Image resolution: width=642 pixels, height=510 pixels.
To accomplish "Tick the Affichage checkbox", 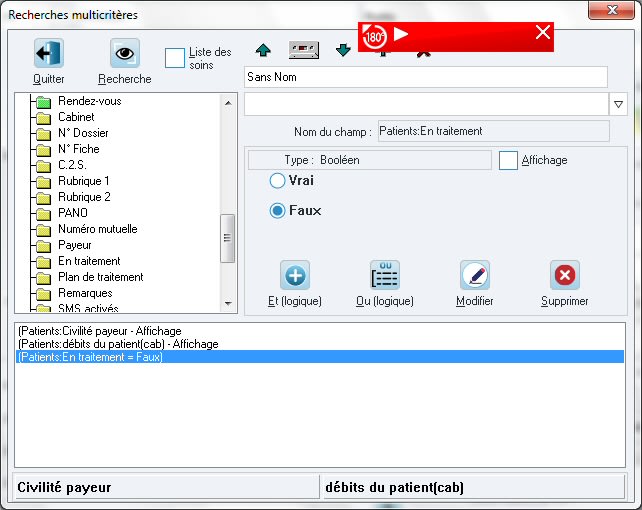I will coord(508,160).
